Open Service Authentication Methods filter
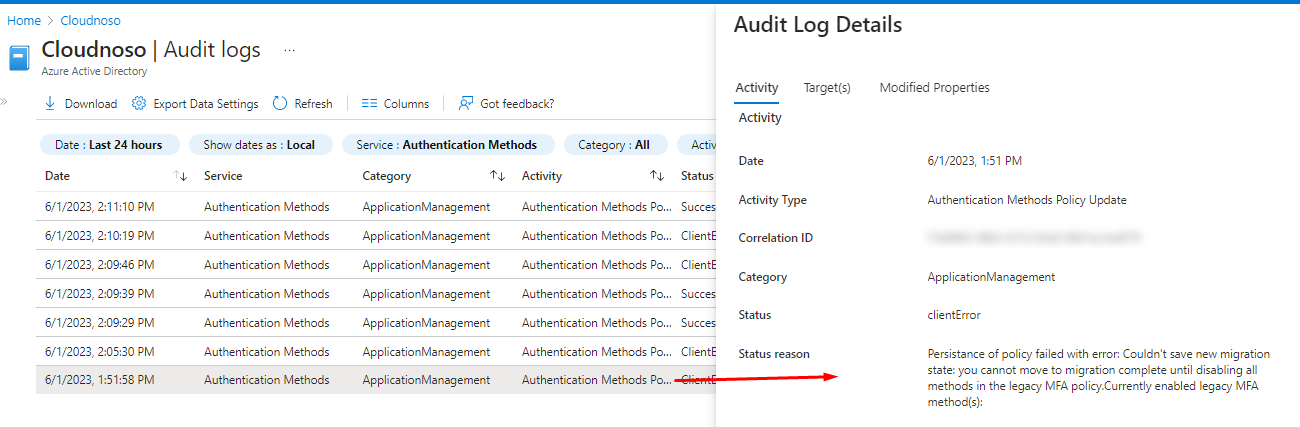The width and height of the screenshot is (1300, 427). pyautogui.click(x=446, y=145)
